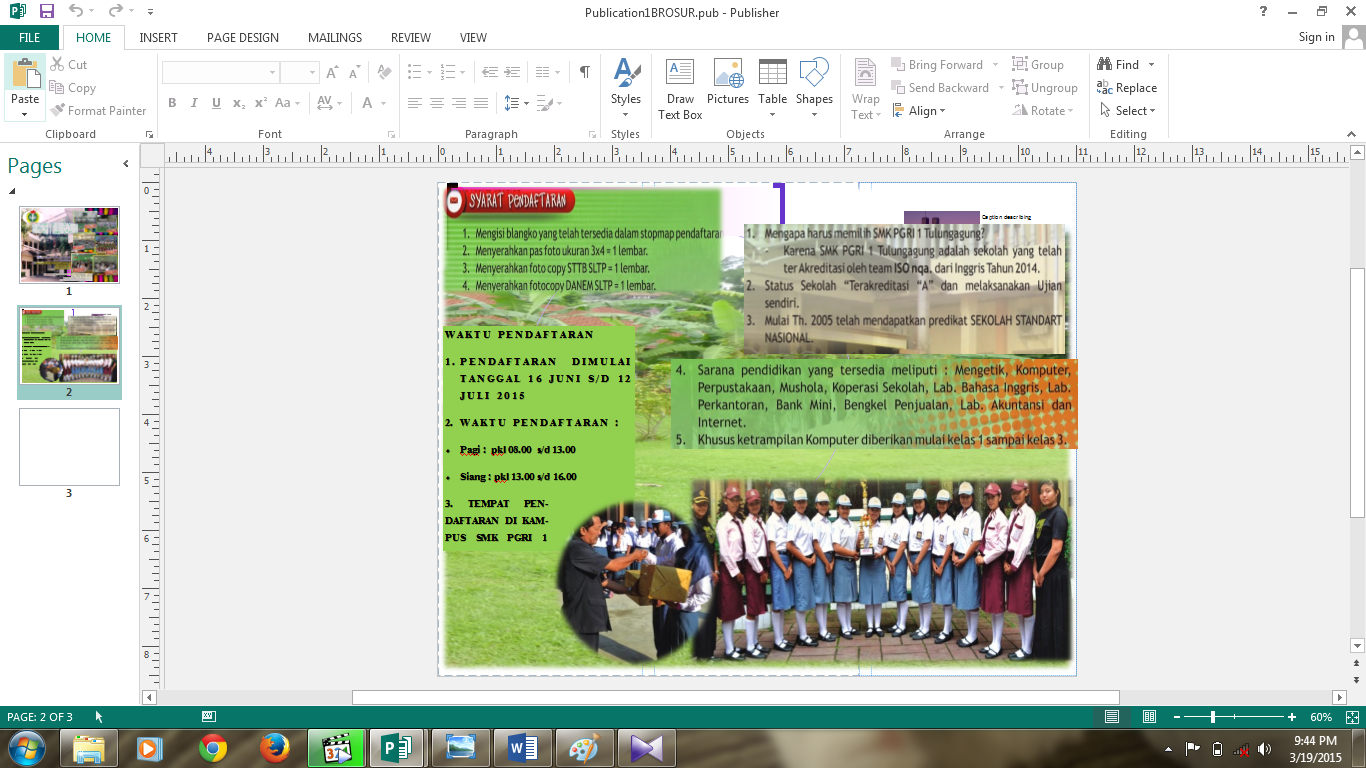The width and height of the screenshot is (1366, 768).
Task: Click the Save icon in Quick Access
Action: pyautogui.click(x=47, y=12)
